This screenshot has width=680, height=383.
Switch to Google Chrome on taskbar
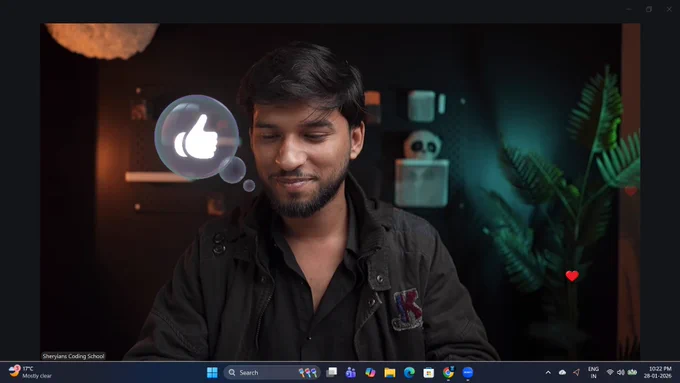(448, 373)
